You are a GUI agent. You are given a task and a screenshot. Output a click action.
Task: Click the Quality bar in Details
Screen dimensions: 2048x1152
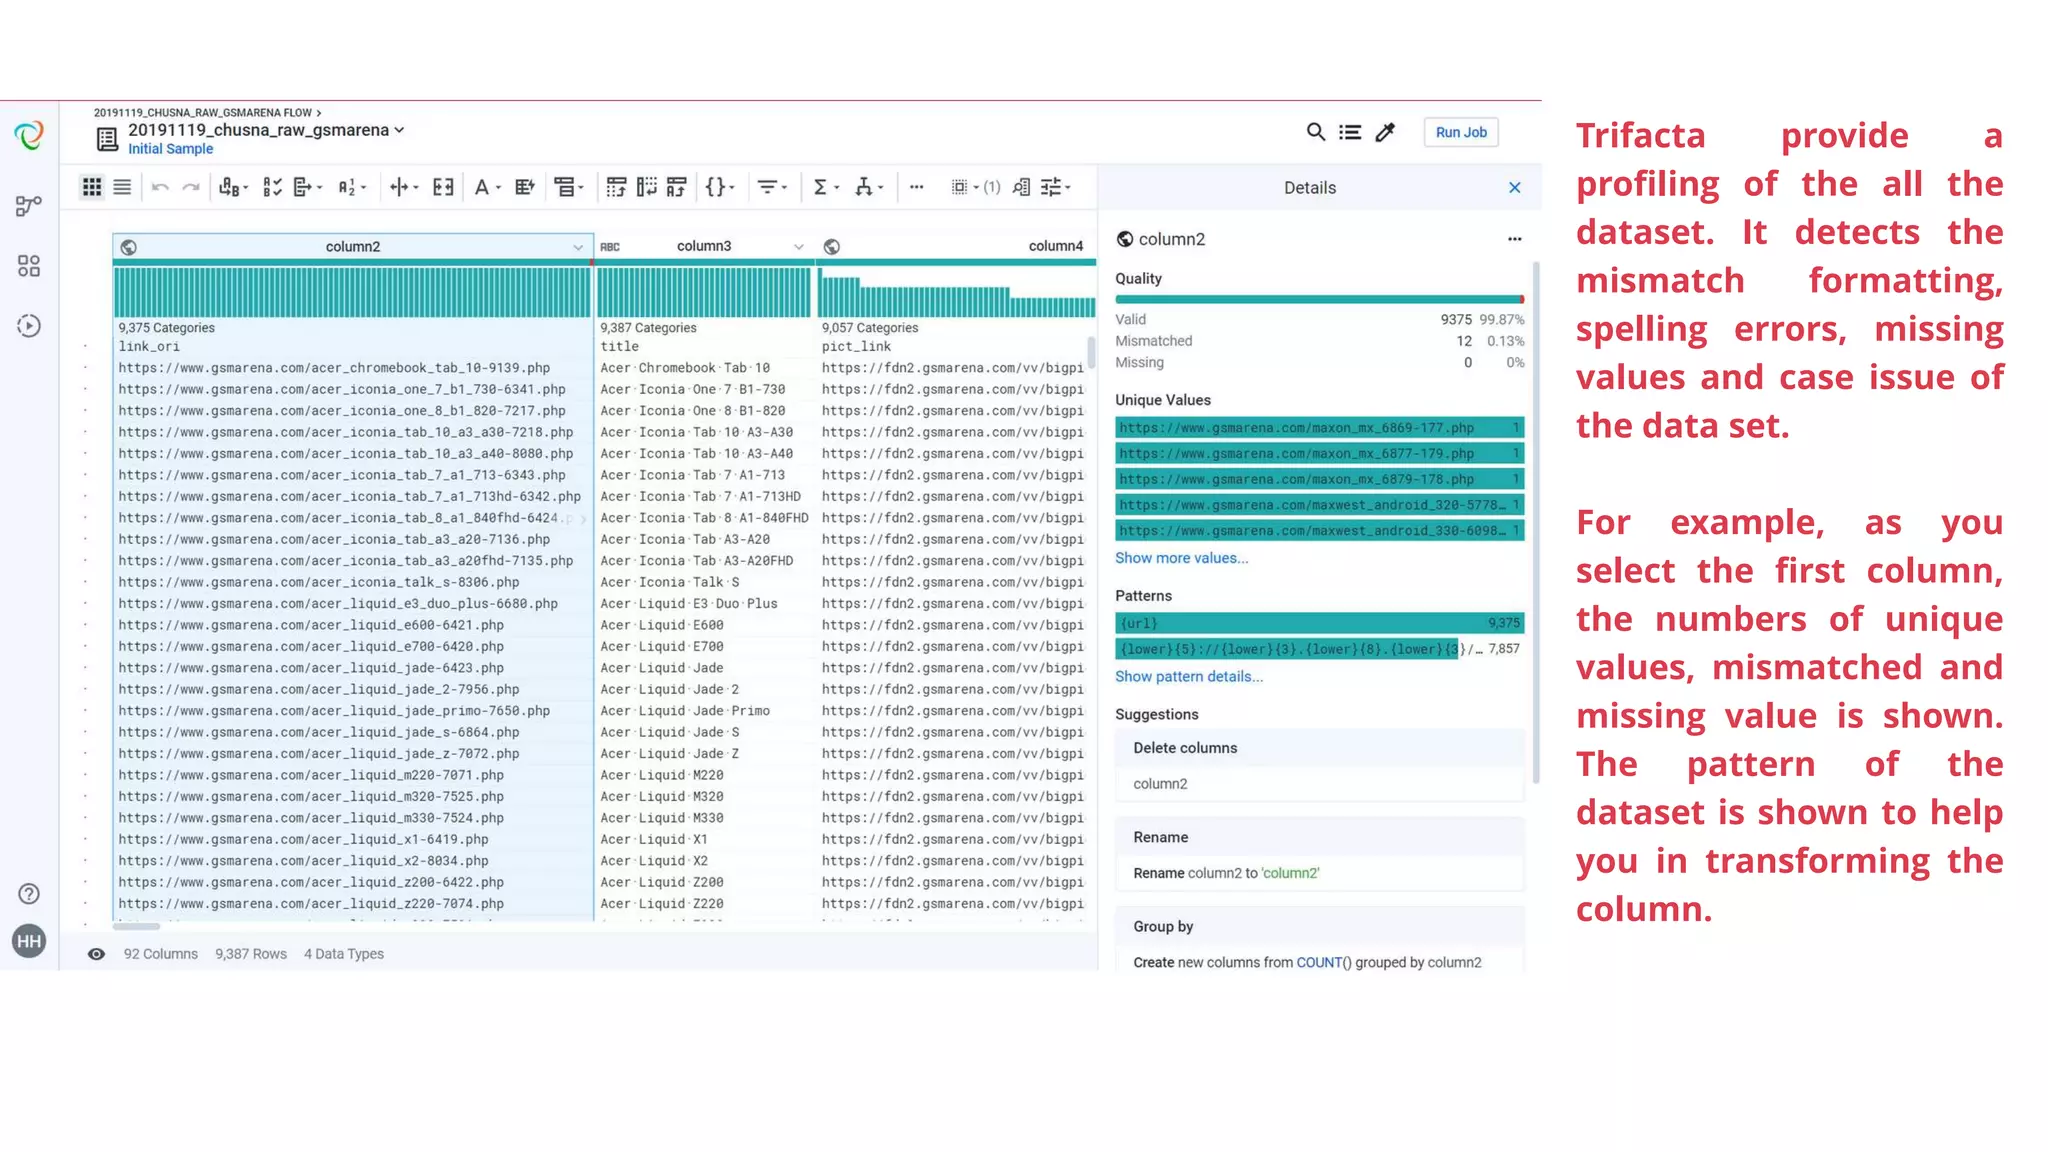(1319, 299)
